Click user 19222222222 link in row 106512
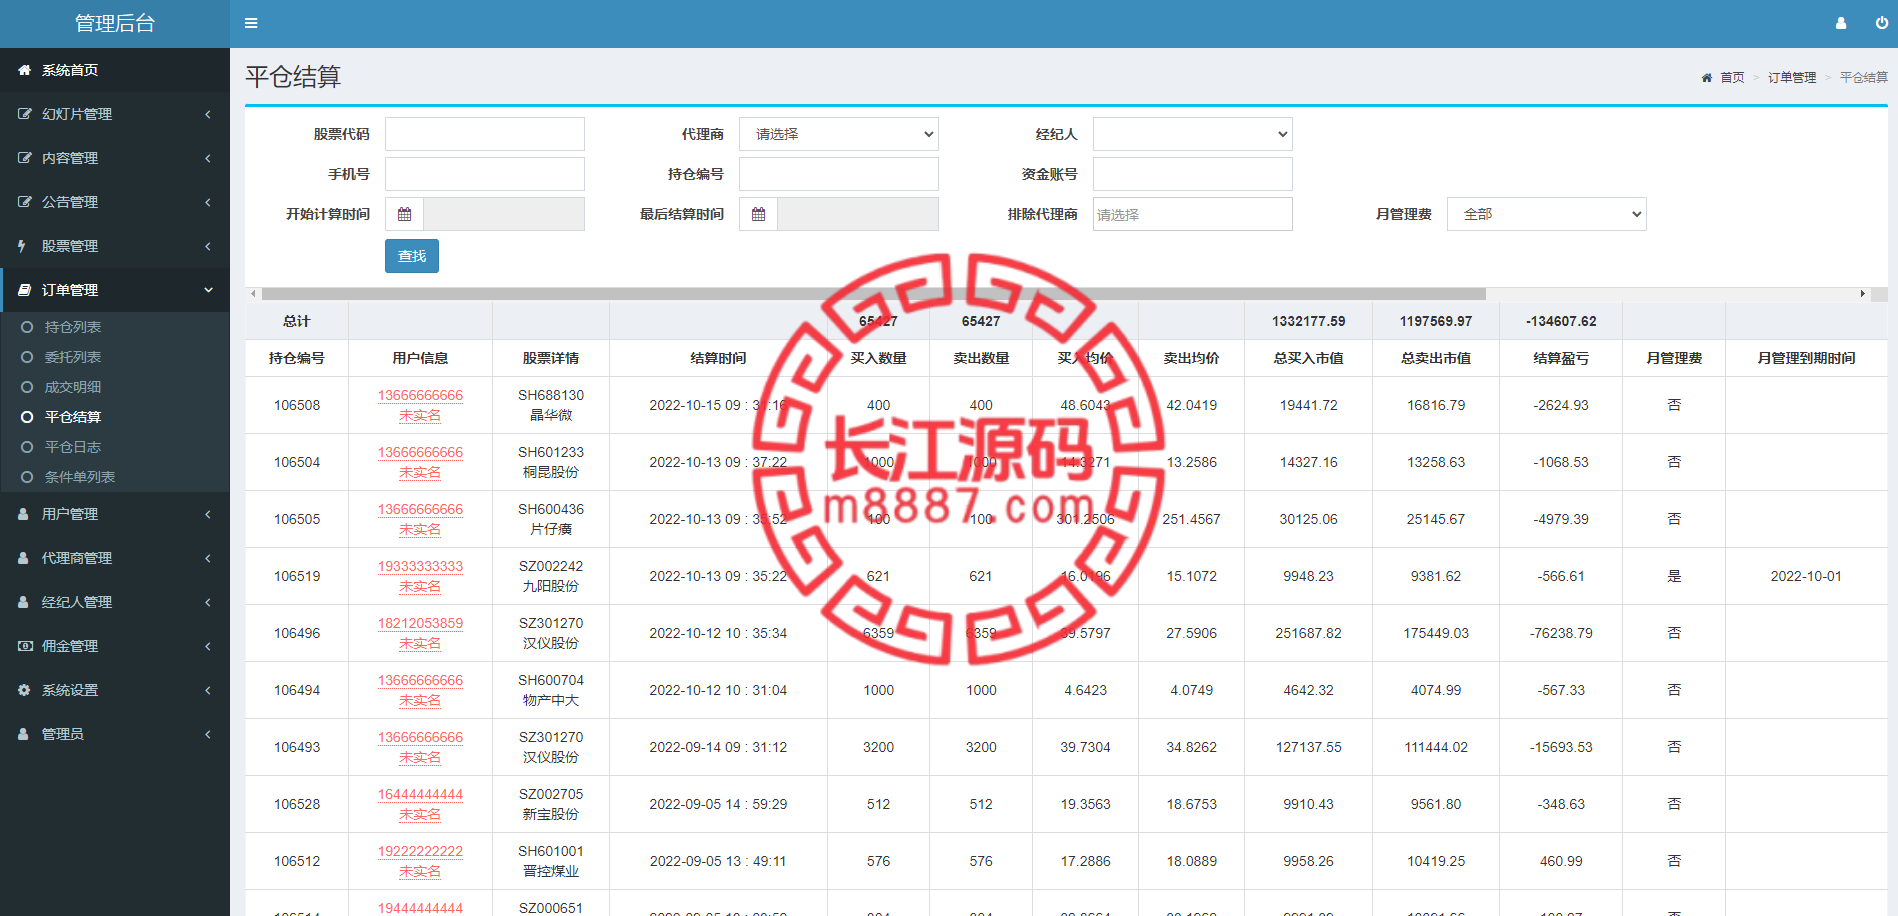Image resolution: width=1898 pixels, height=916 pixels. point(420,851)
